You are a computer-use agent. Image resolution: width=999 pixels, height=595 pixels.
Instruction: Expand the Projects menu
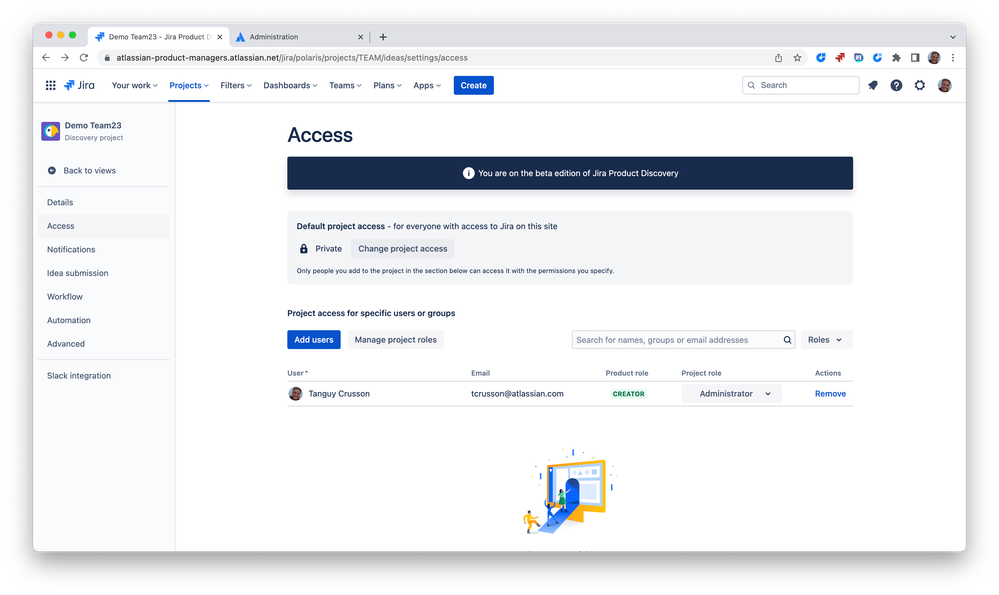pyautogui.click(x=189, y=85)
